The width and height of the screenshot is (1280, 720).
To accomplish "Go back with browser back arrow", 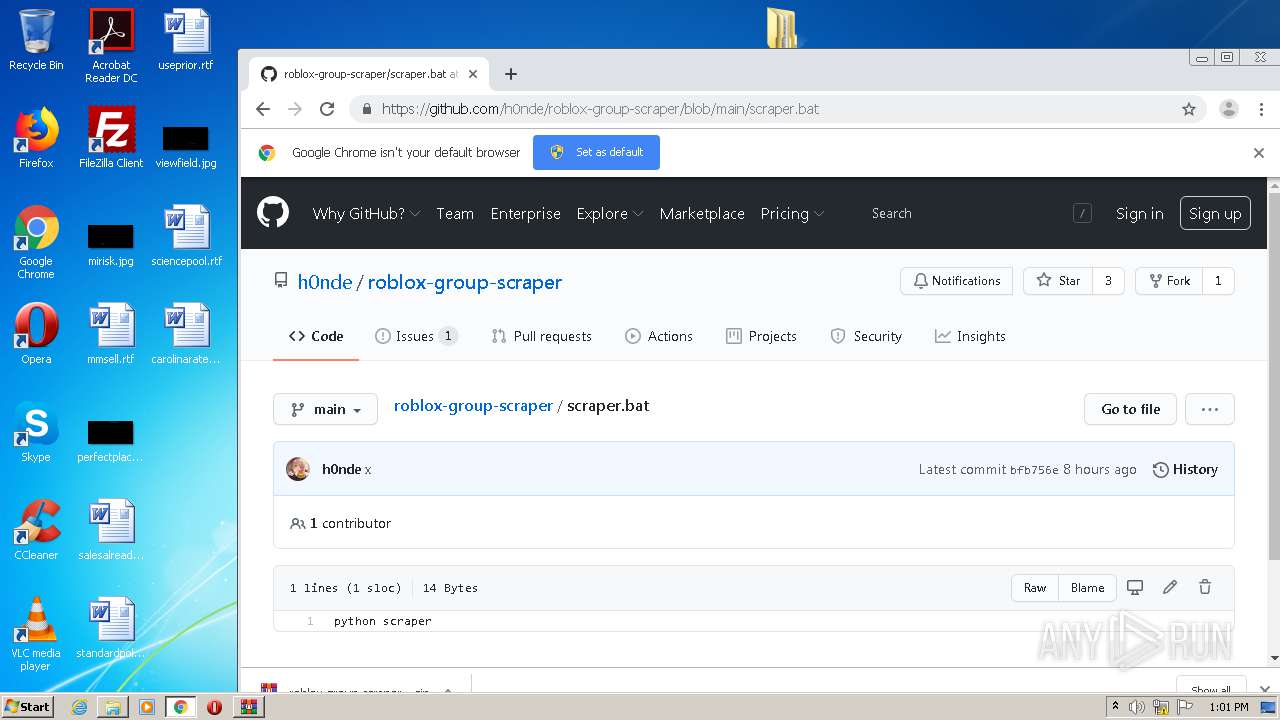I will pyautogui.click(x=263, y=109).
